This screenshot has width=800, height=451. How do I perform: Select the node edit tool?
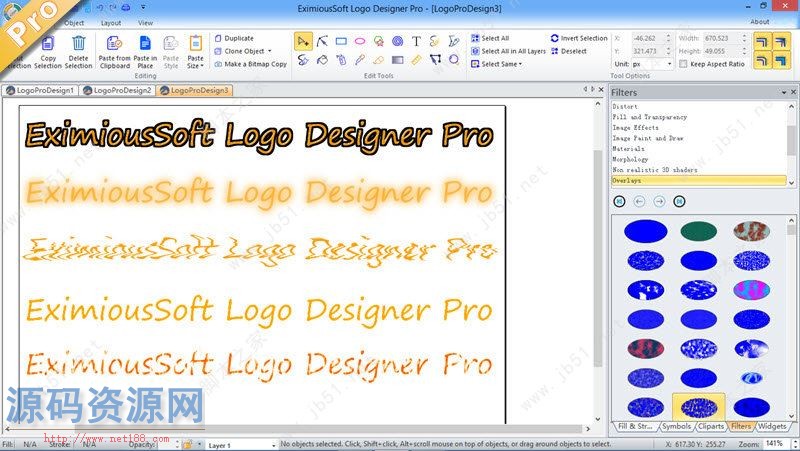pyautogui.click(x=322, y=41)
